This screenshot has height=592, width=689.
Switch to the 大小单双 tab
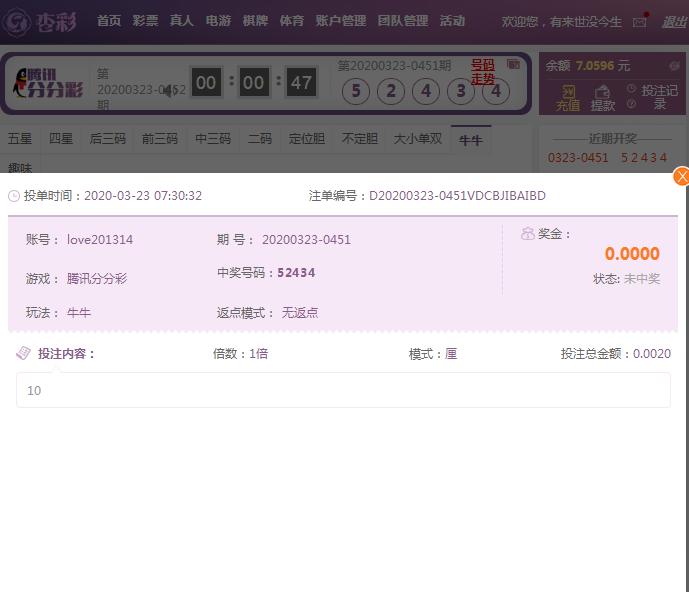pos(418,139)
